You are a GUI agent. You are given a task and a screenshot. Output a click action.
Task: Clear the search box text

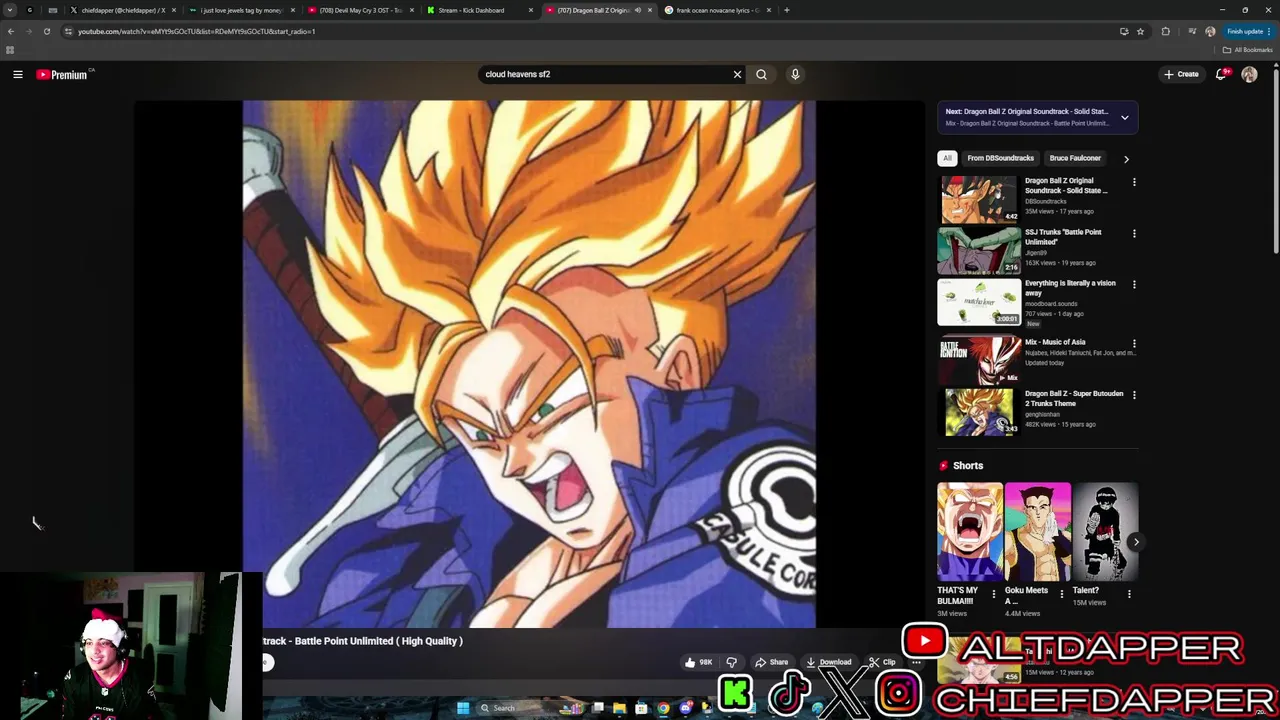(x=737, y=74)
